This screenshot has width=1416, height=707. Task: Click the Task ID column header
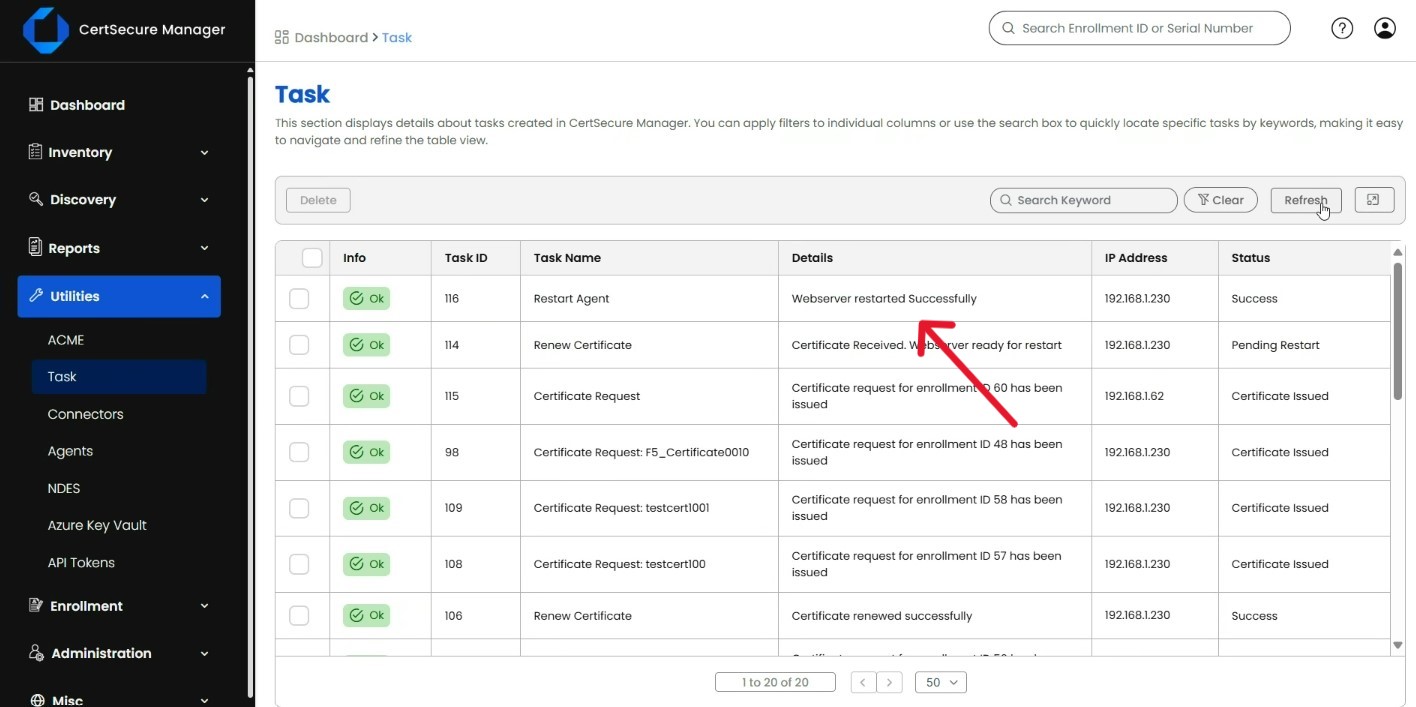coord(466,258)
